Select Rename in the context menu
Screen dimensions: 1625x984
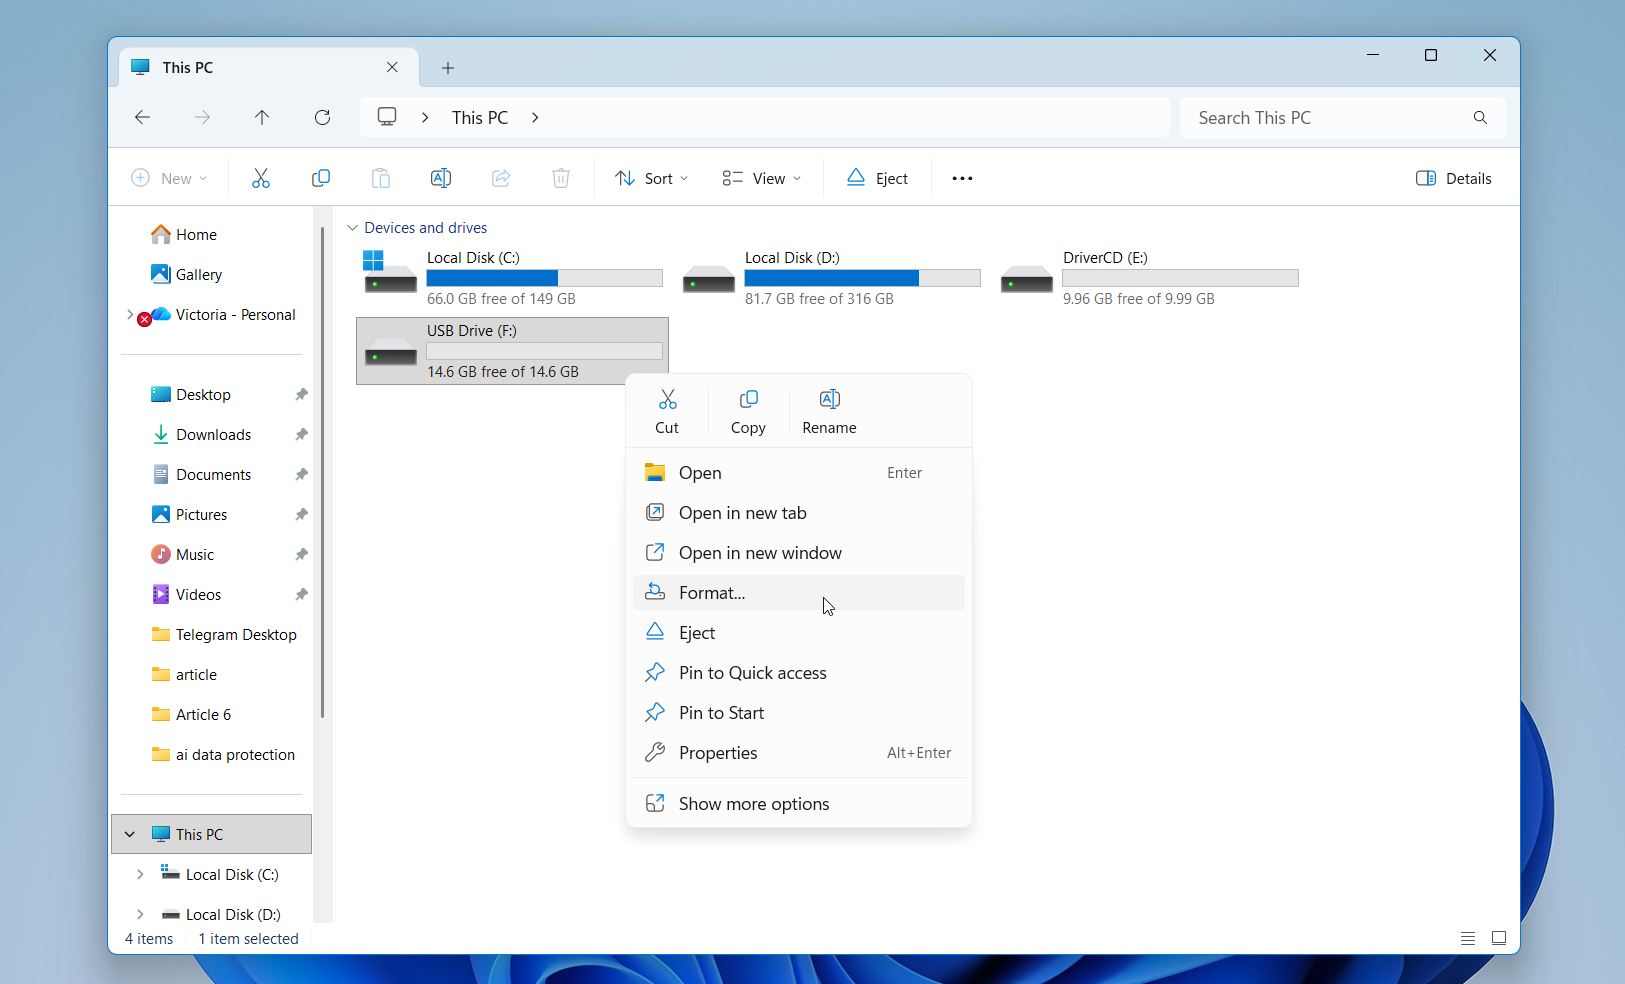(x=829, y=411)
